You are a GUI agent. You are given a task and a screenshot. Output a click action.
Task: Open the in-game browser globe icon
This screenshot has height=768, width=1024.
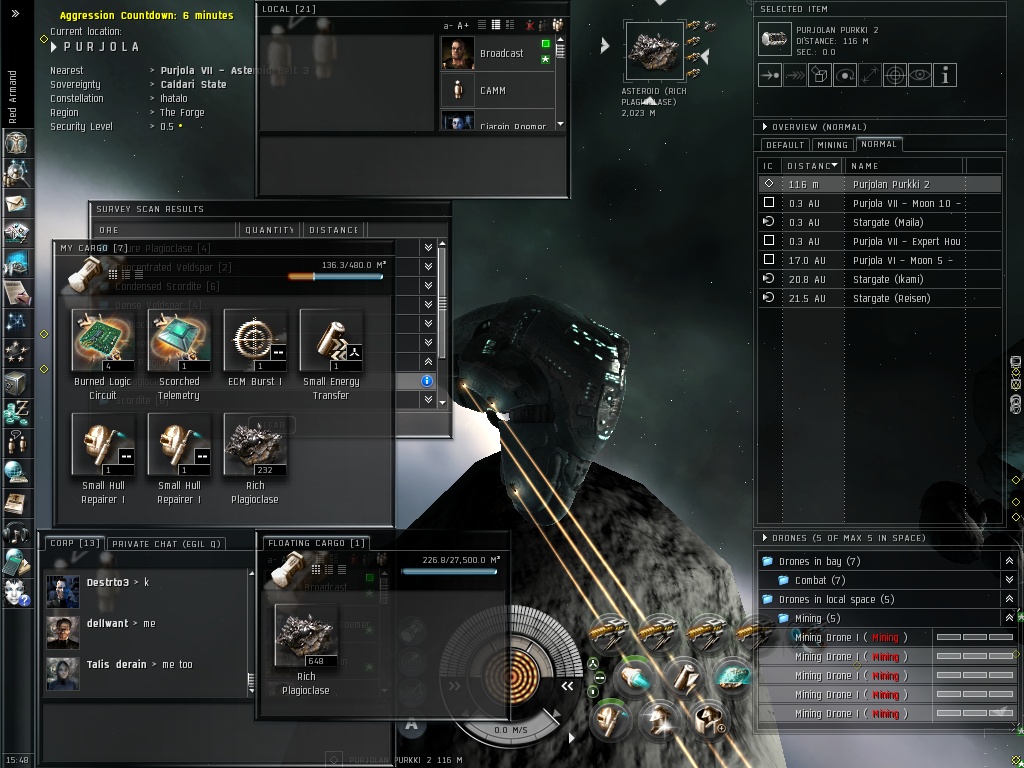tap(16, 473)
